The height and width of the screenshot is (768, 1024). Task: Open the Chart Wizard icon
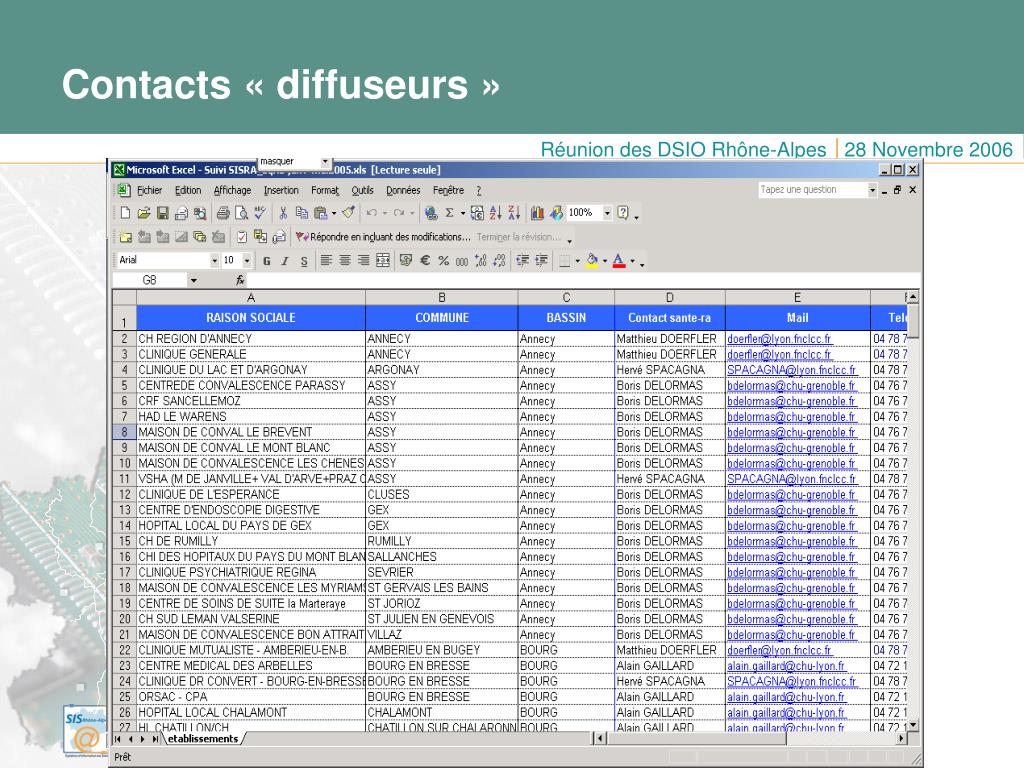point(537,213)
